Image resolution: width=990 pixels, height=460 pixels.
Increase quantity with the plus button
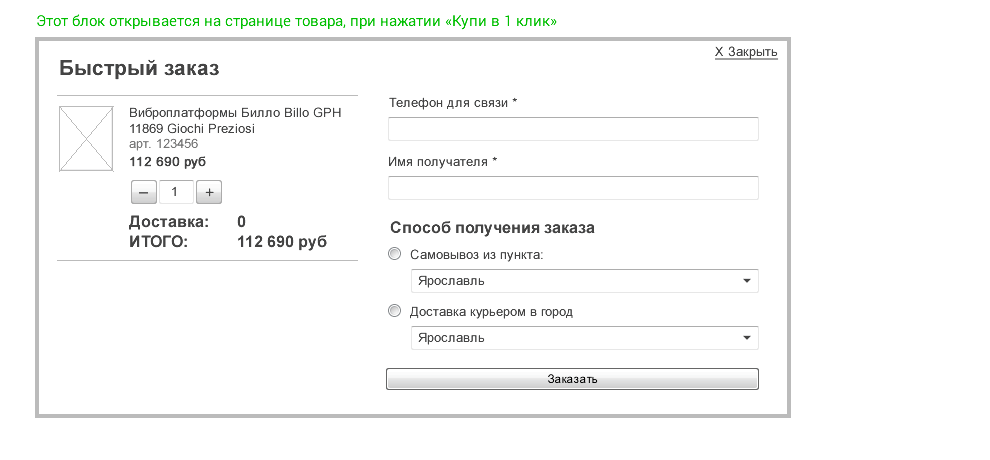(x=208, y=192)
